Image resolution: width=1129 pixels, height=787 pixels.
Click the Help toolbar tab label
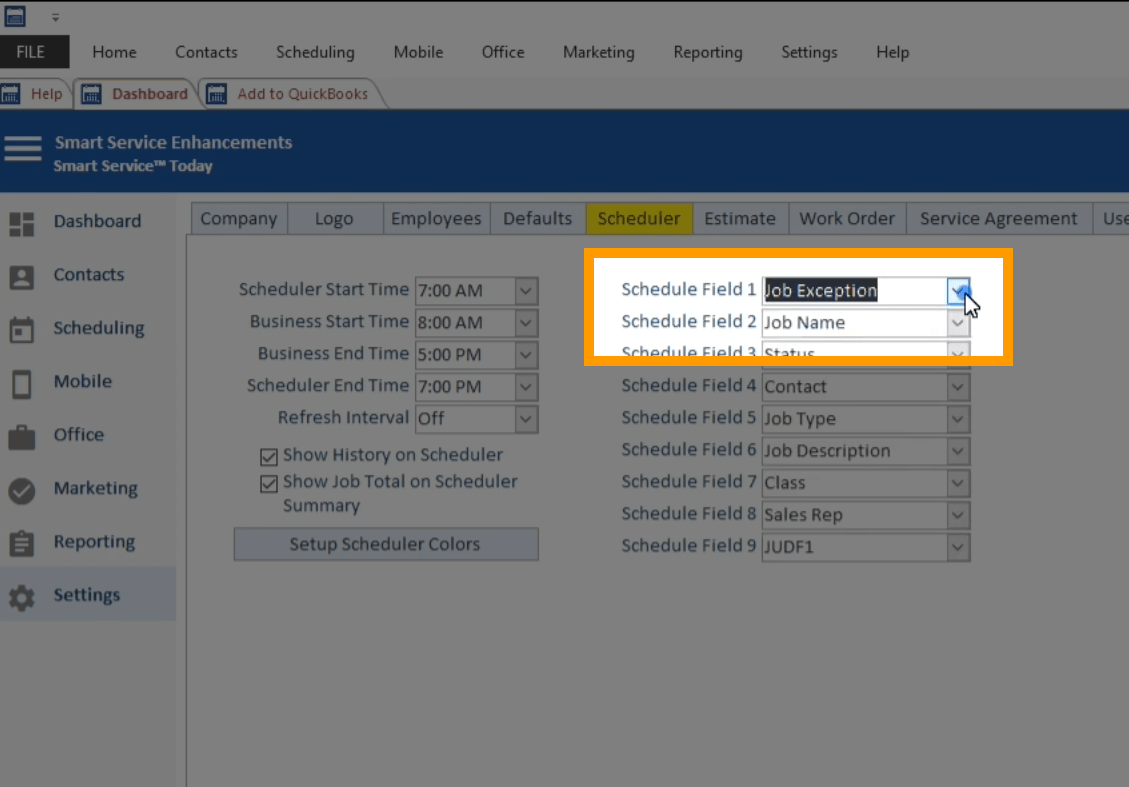tap(47, 94)
